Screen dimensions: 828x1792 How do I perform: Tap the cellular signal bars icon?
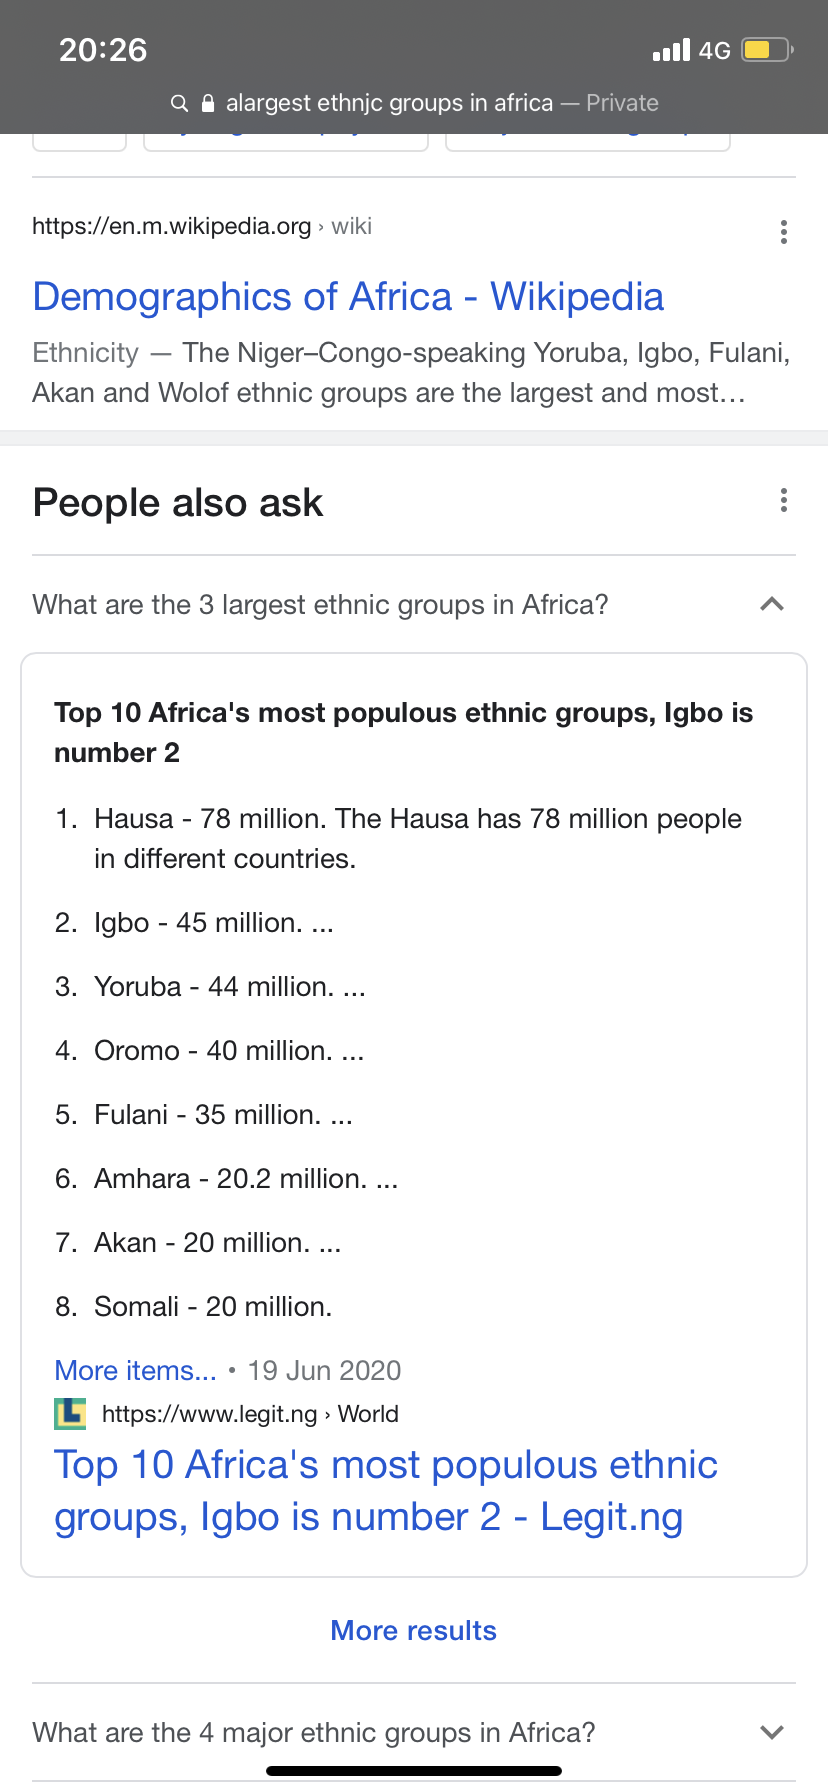coord(671,50)
